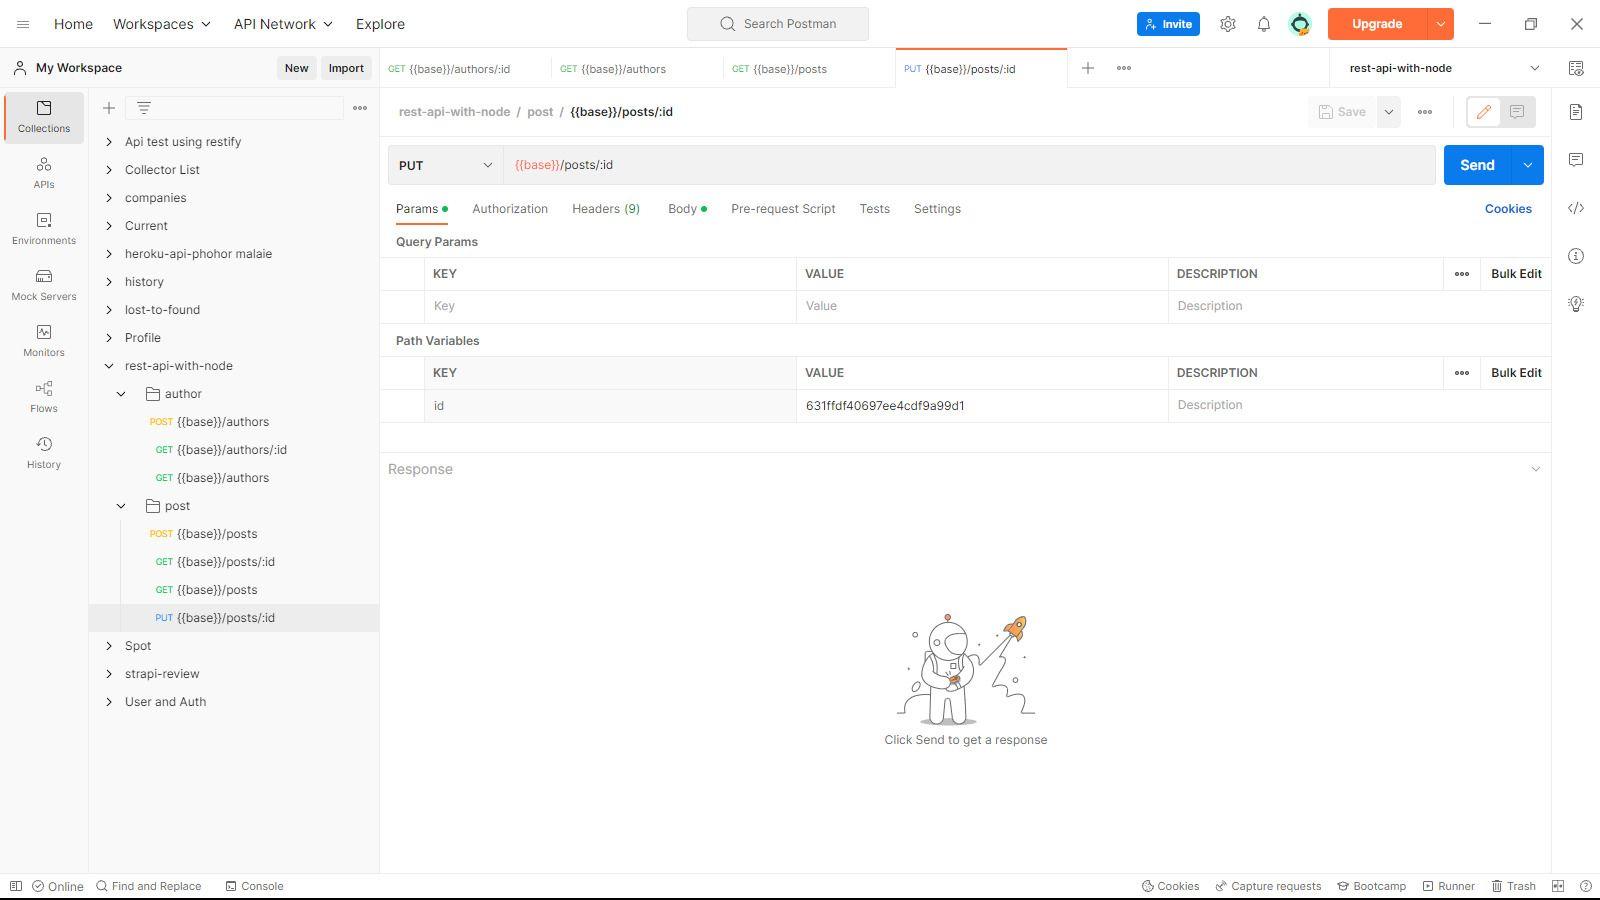Open the APIs sidebar panel

[44, 172]
